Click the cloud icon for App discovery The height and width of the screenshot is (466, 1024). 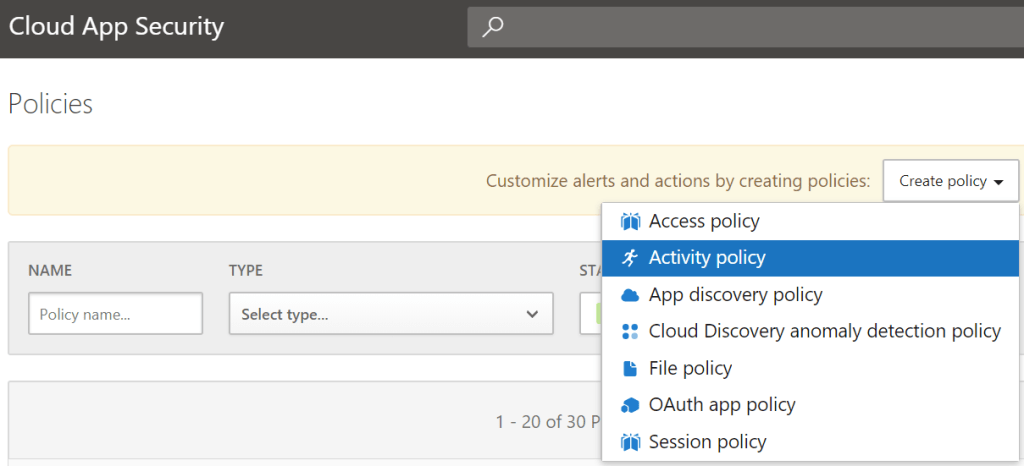pos(630,295)
